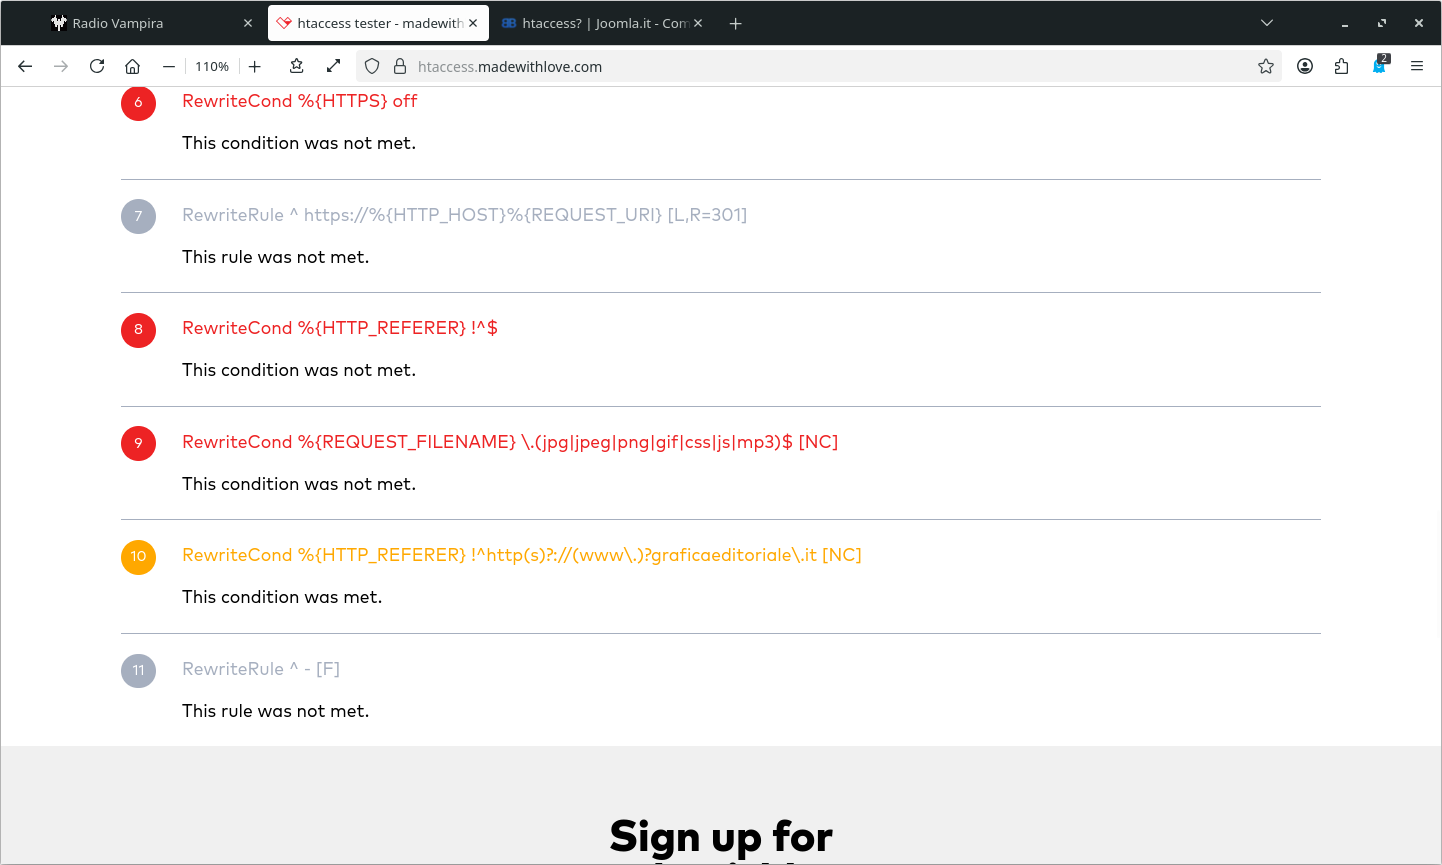Screen dimensions: 1442x865
Task: Open the list-all-tabs chevron
Action: 1267,22
